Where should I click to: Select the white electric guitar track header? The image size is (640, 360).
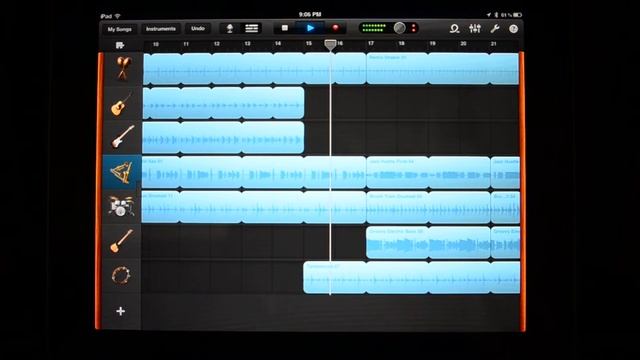pyautogui.click(x=122, y=138)
